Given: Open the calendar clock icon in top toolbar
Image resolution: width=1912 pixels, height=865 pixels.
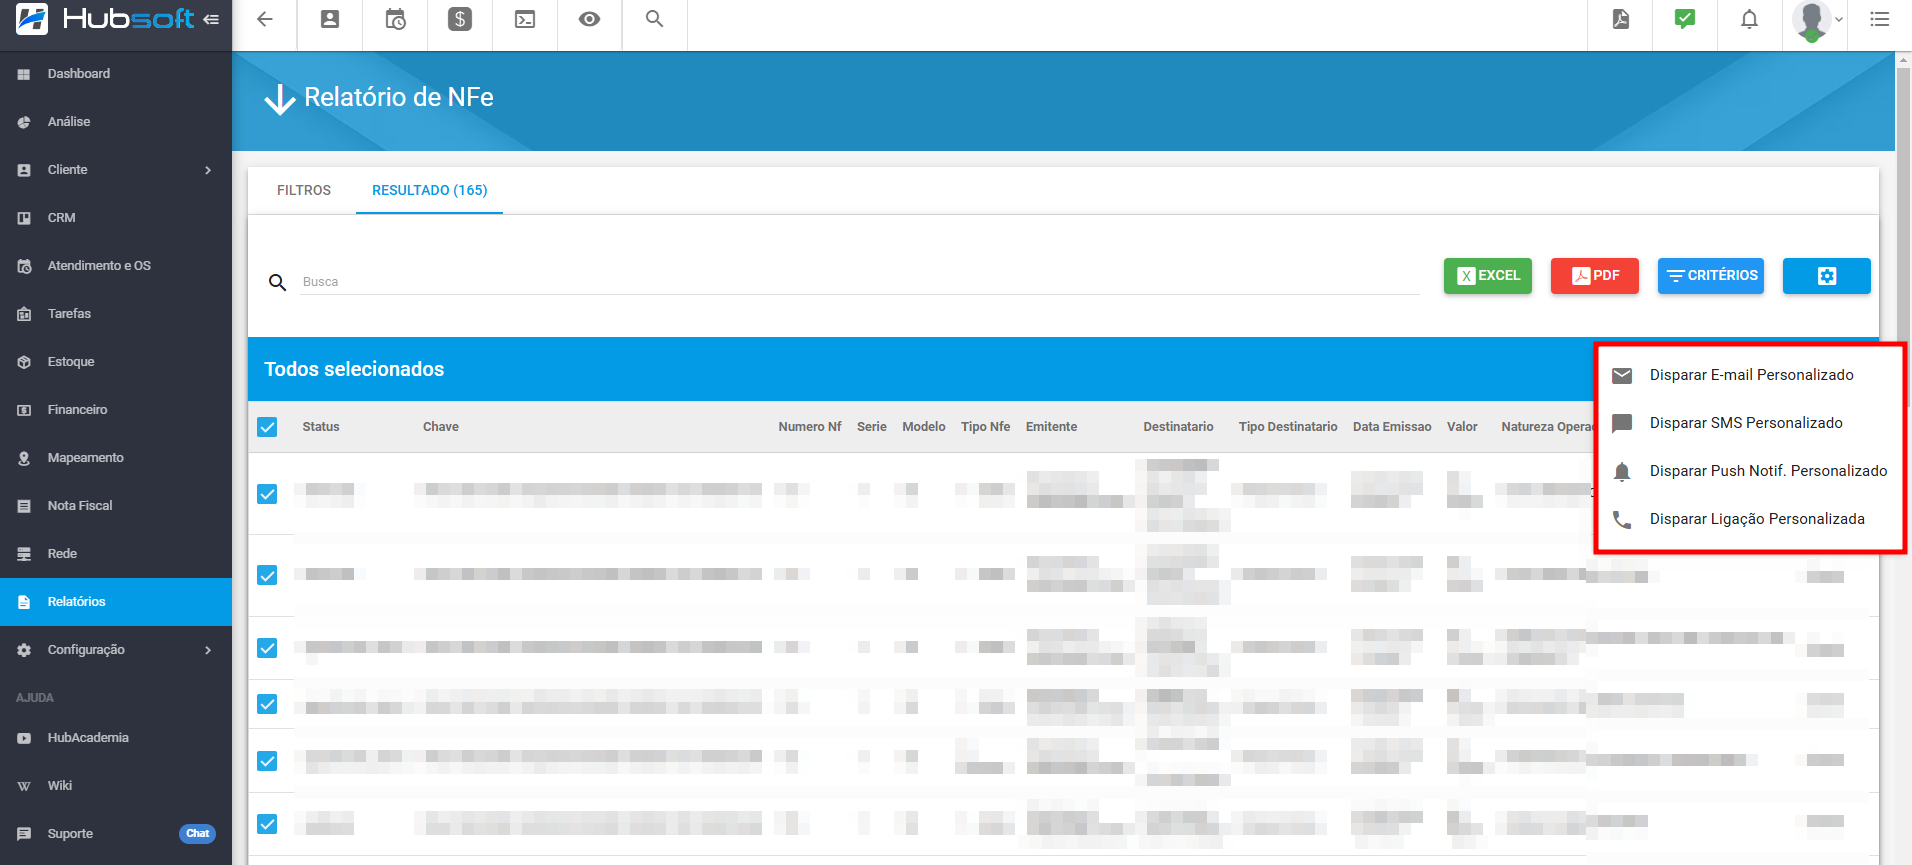Looking at the screenshot, I should 395,19.
